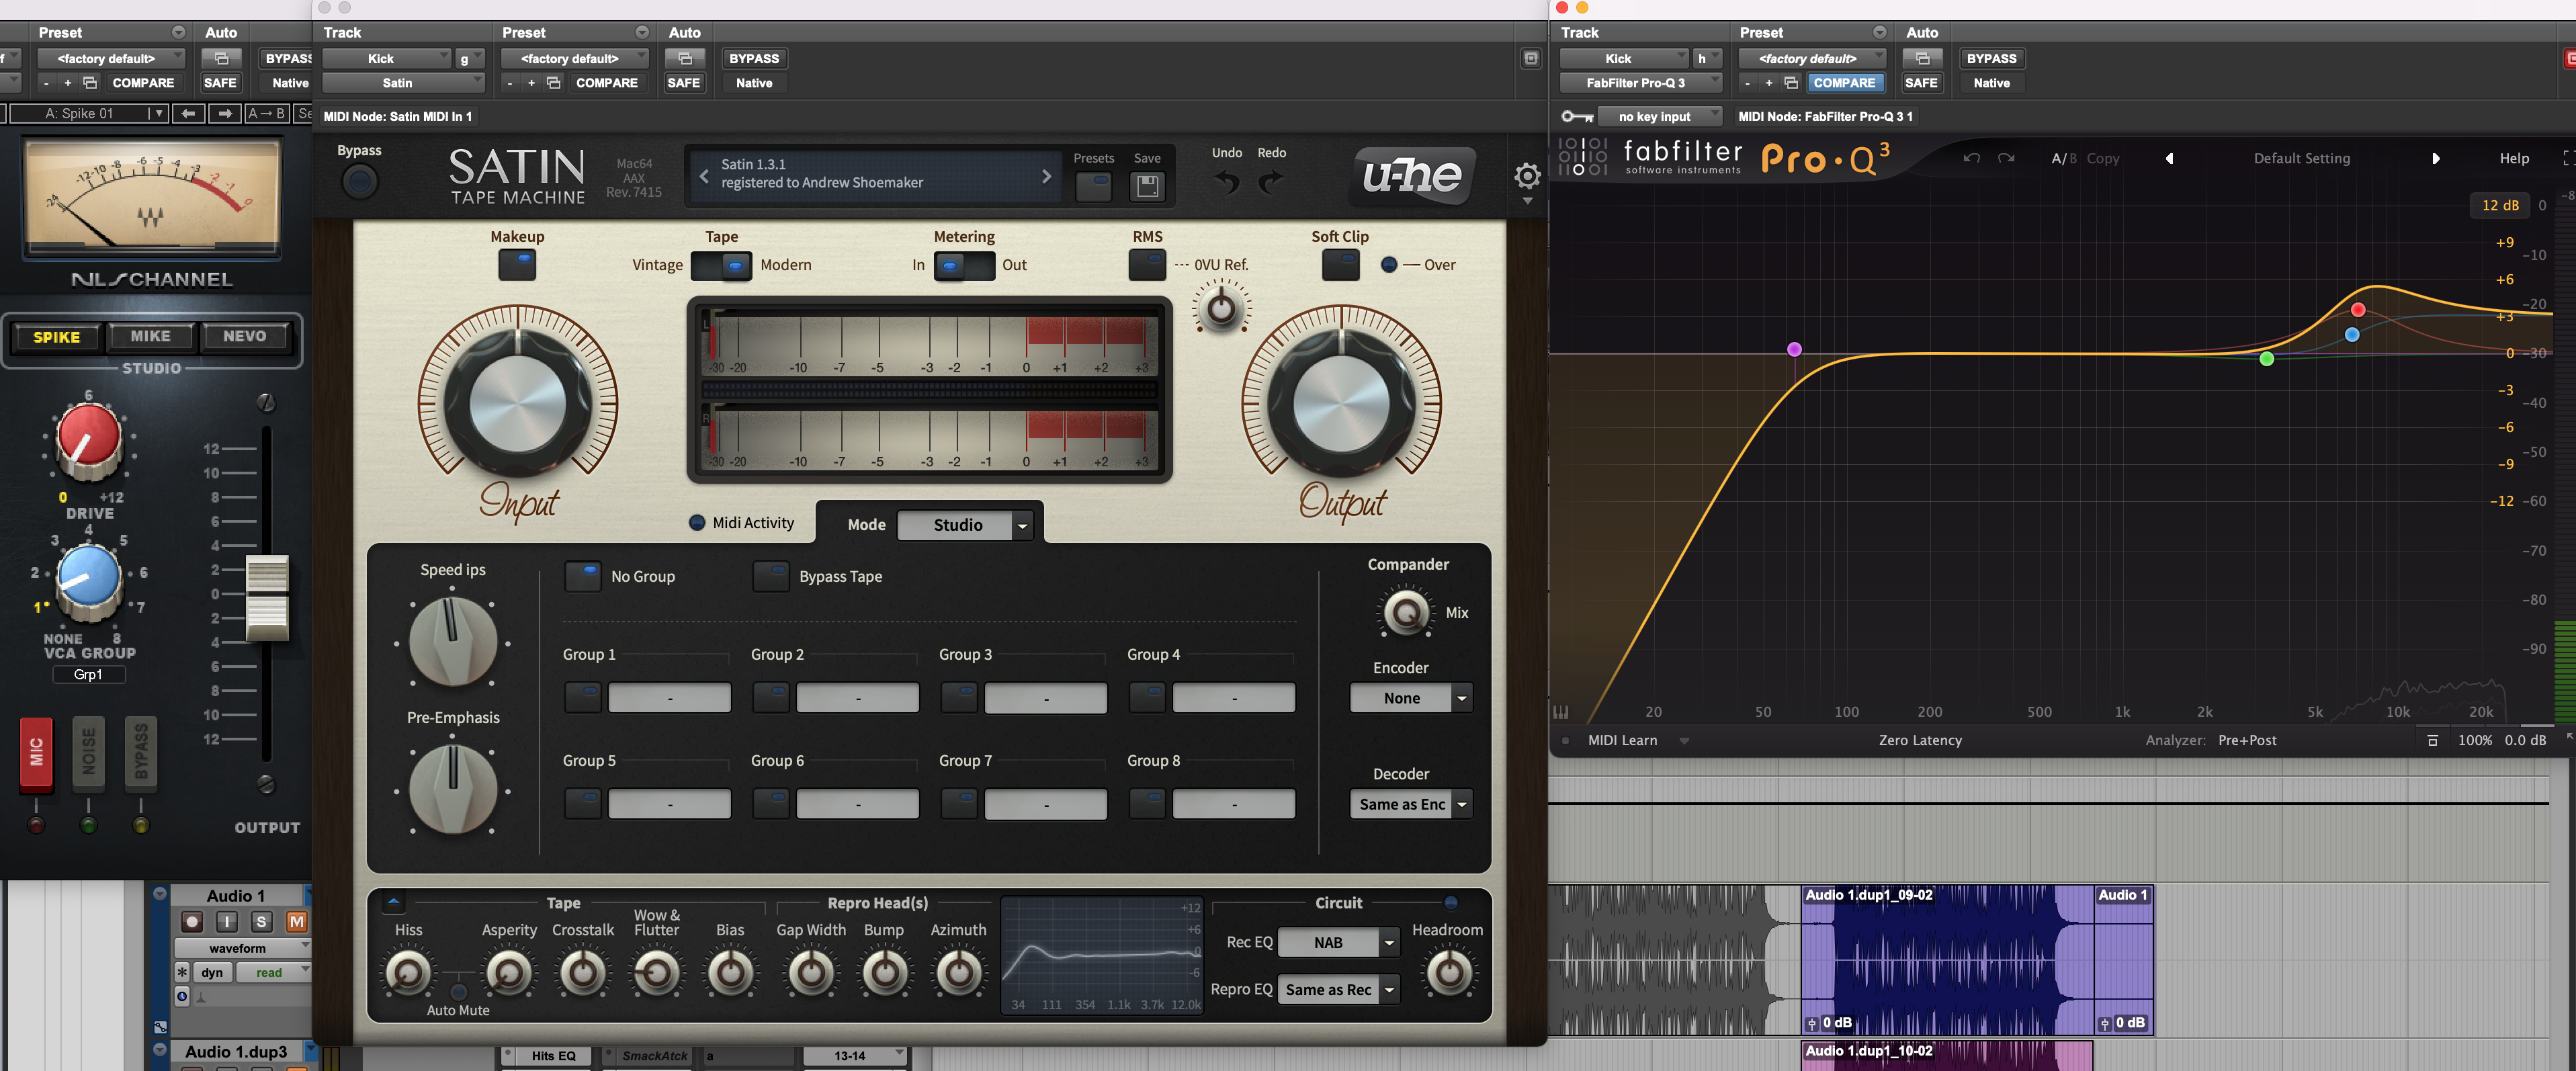Toggle the Satin Bypass button
The width and height of the screenshot is (2576, 1071).
pos(360,181)
